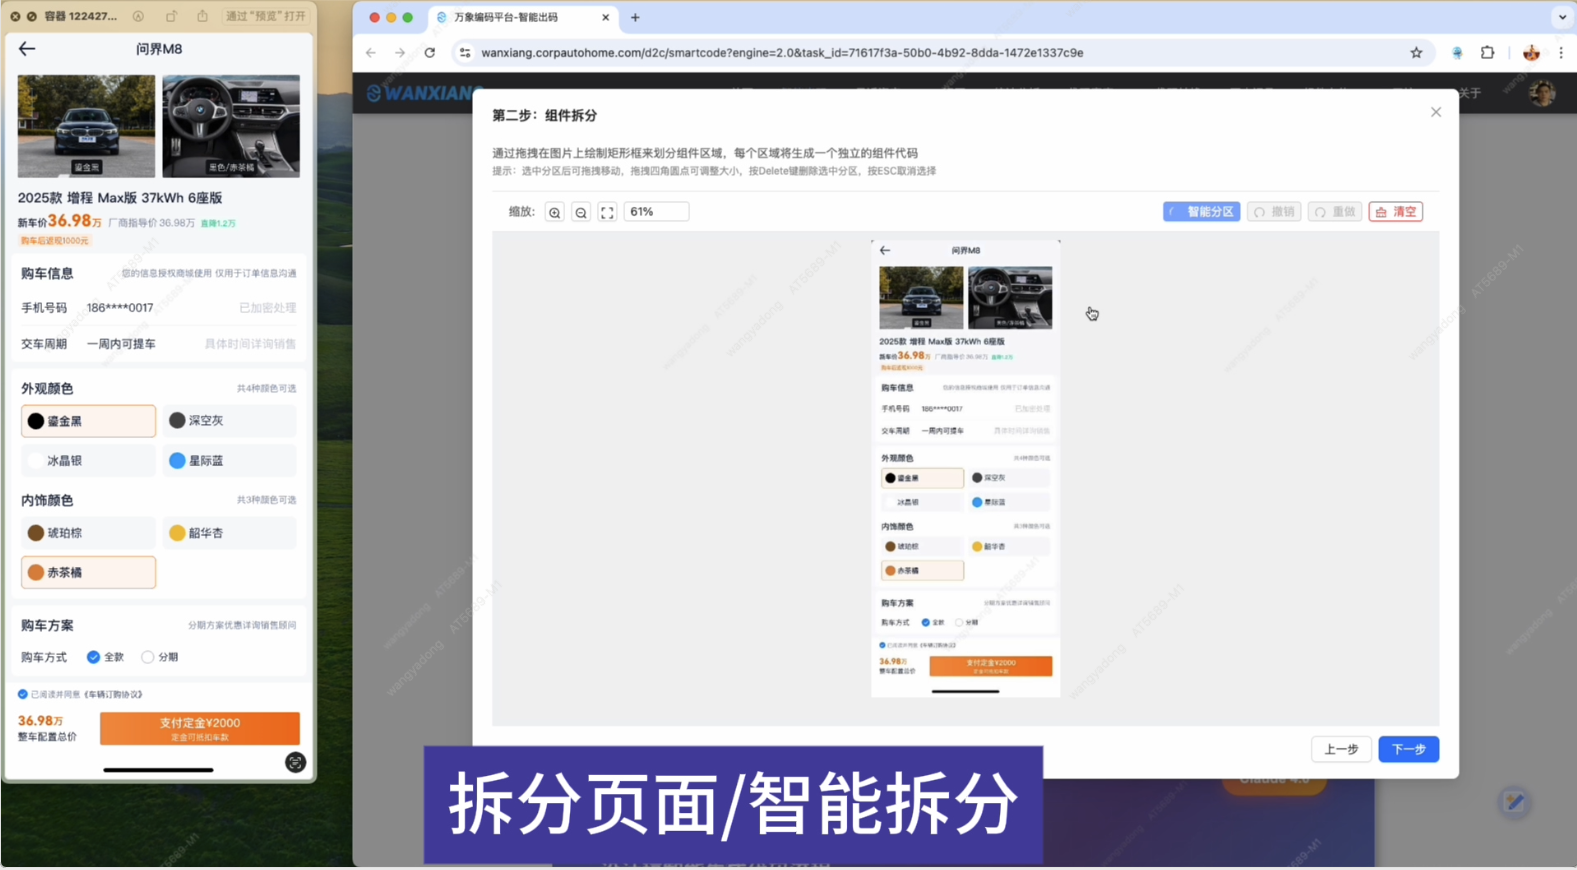The height and width of the screenshot is (870, 1577).
Task: Zoom in on the component canvas
Action: click(x=555, y=212)
